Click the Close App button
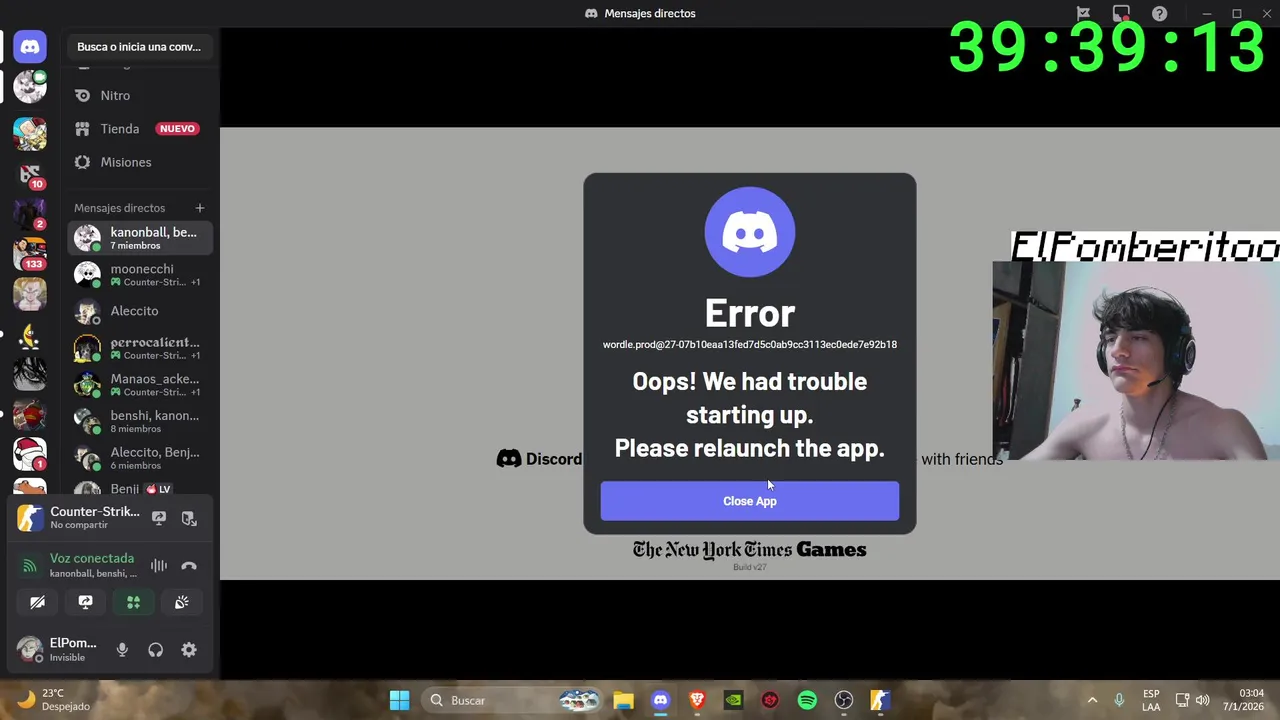The image size is (1280, 720). [749, 501]
